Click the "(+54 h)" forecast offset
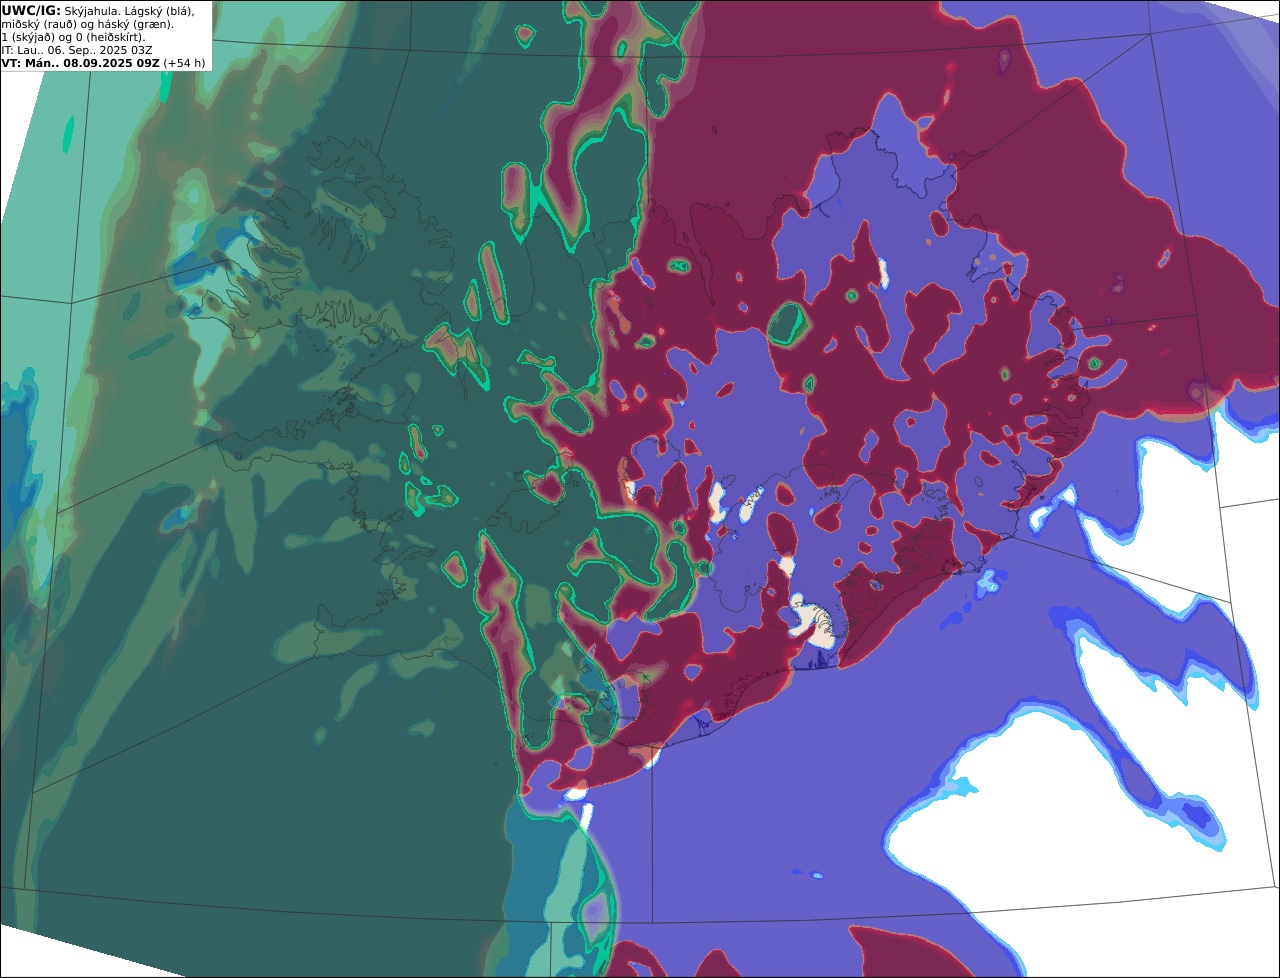This screenshot has height=978, width=1280. click(x=185, y=63)
